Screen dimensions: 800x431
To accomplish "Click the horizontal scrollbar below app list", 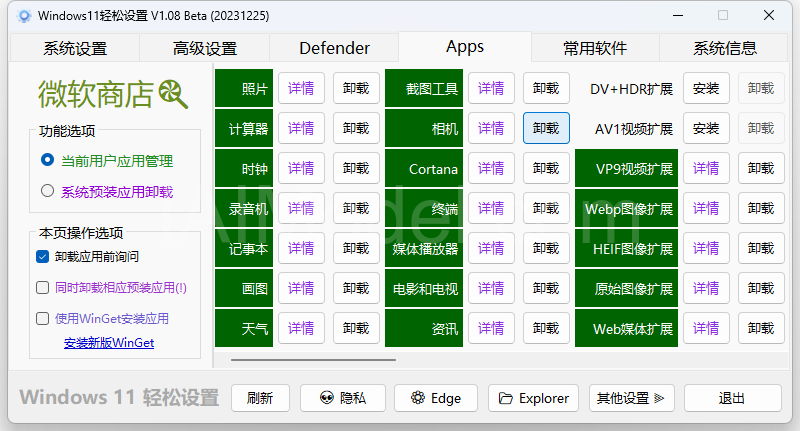I will coord(313,360).
